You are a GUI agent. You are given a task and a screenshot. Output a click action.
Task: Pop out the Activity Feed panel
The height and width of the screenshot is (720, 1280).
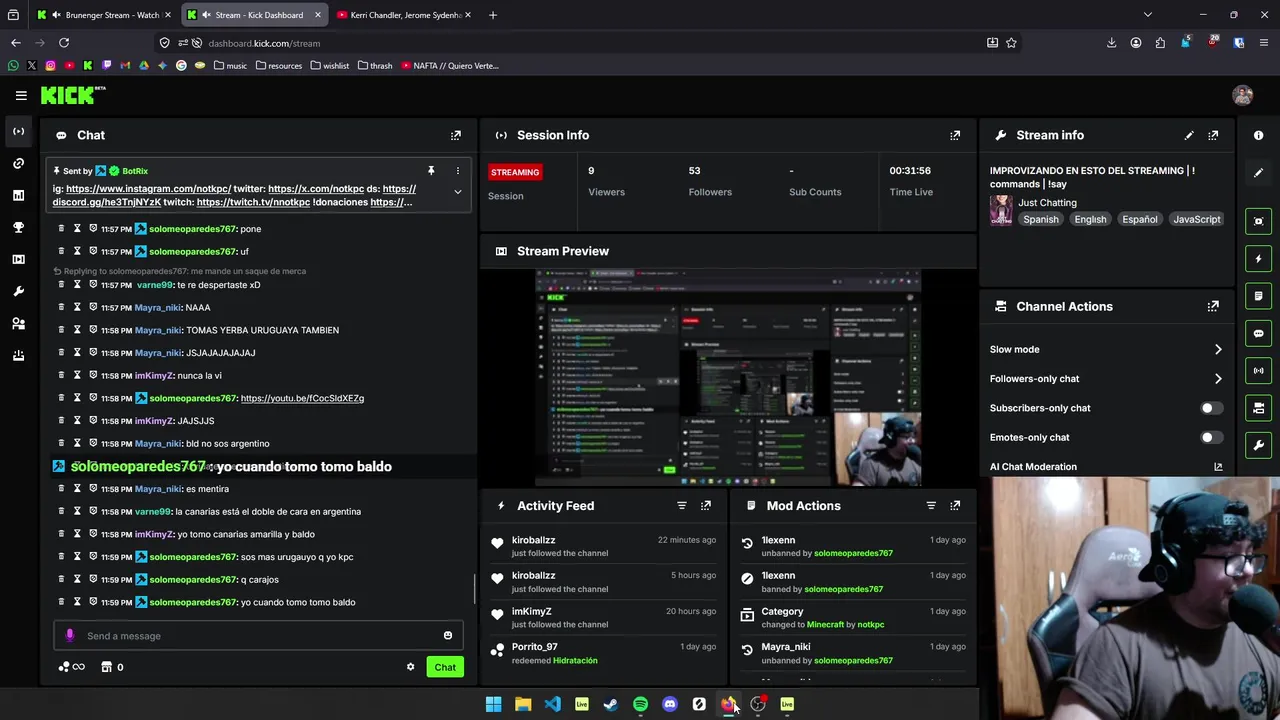pos(706,506)
